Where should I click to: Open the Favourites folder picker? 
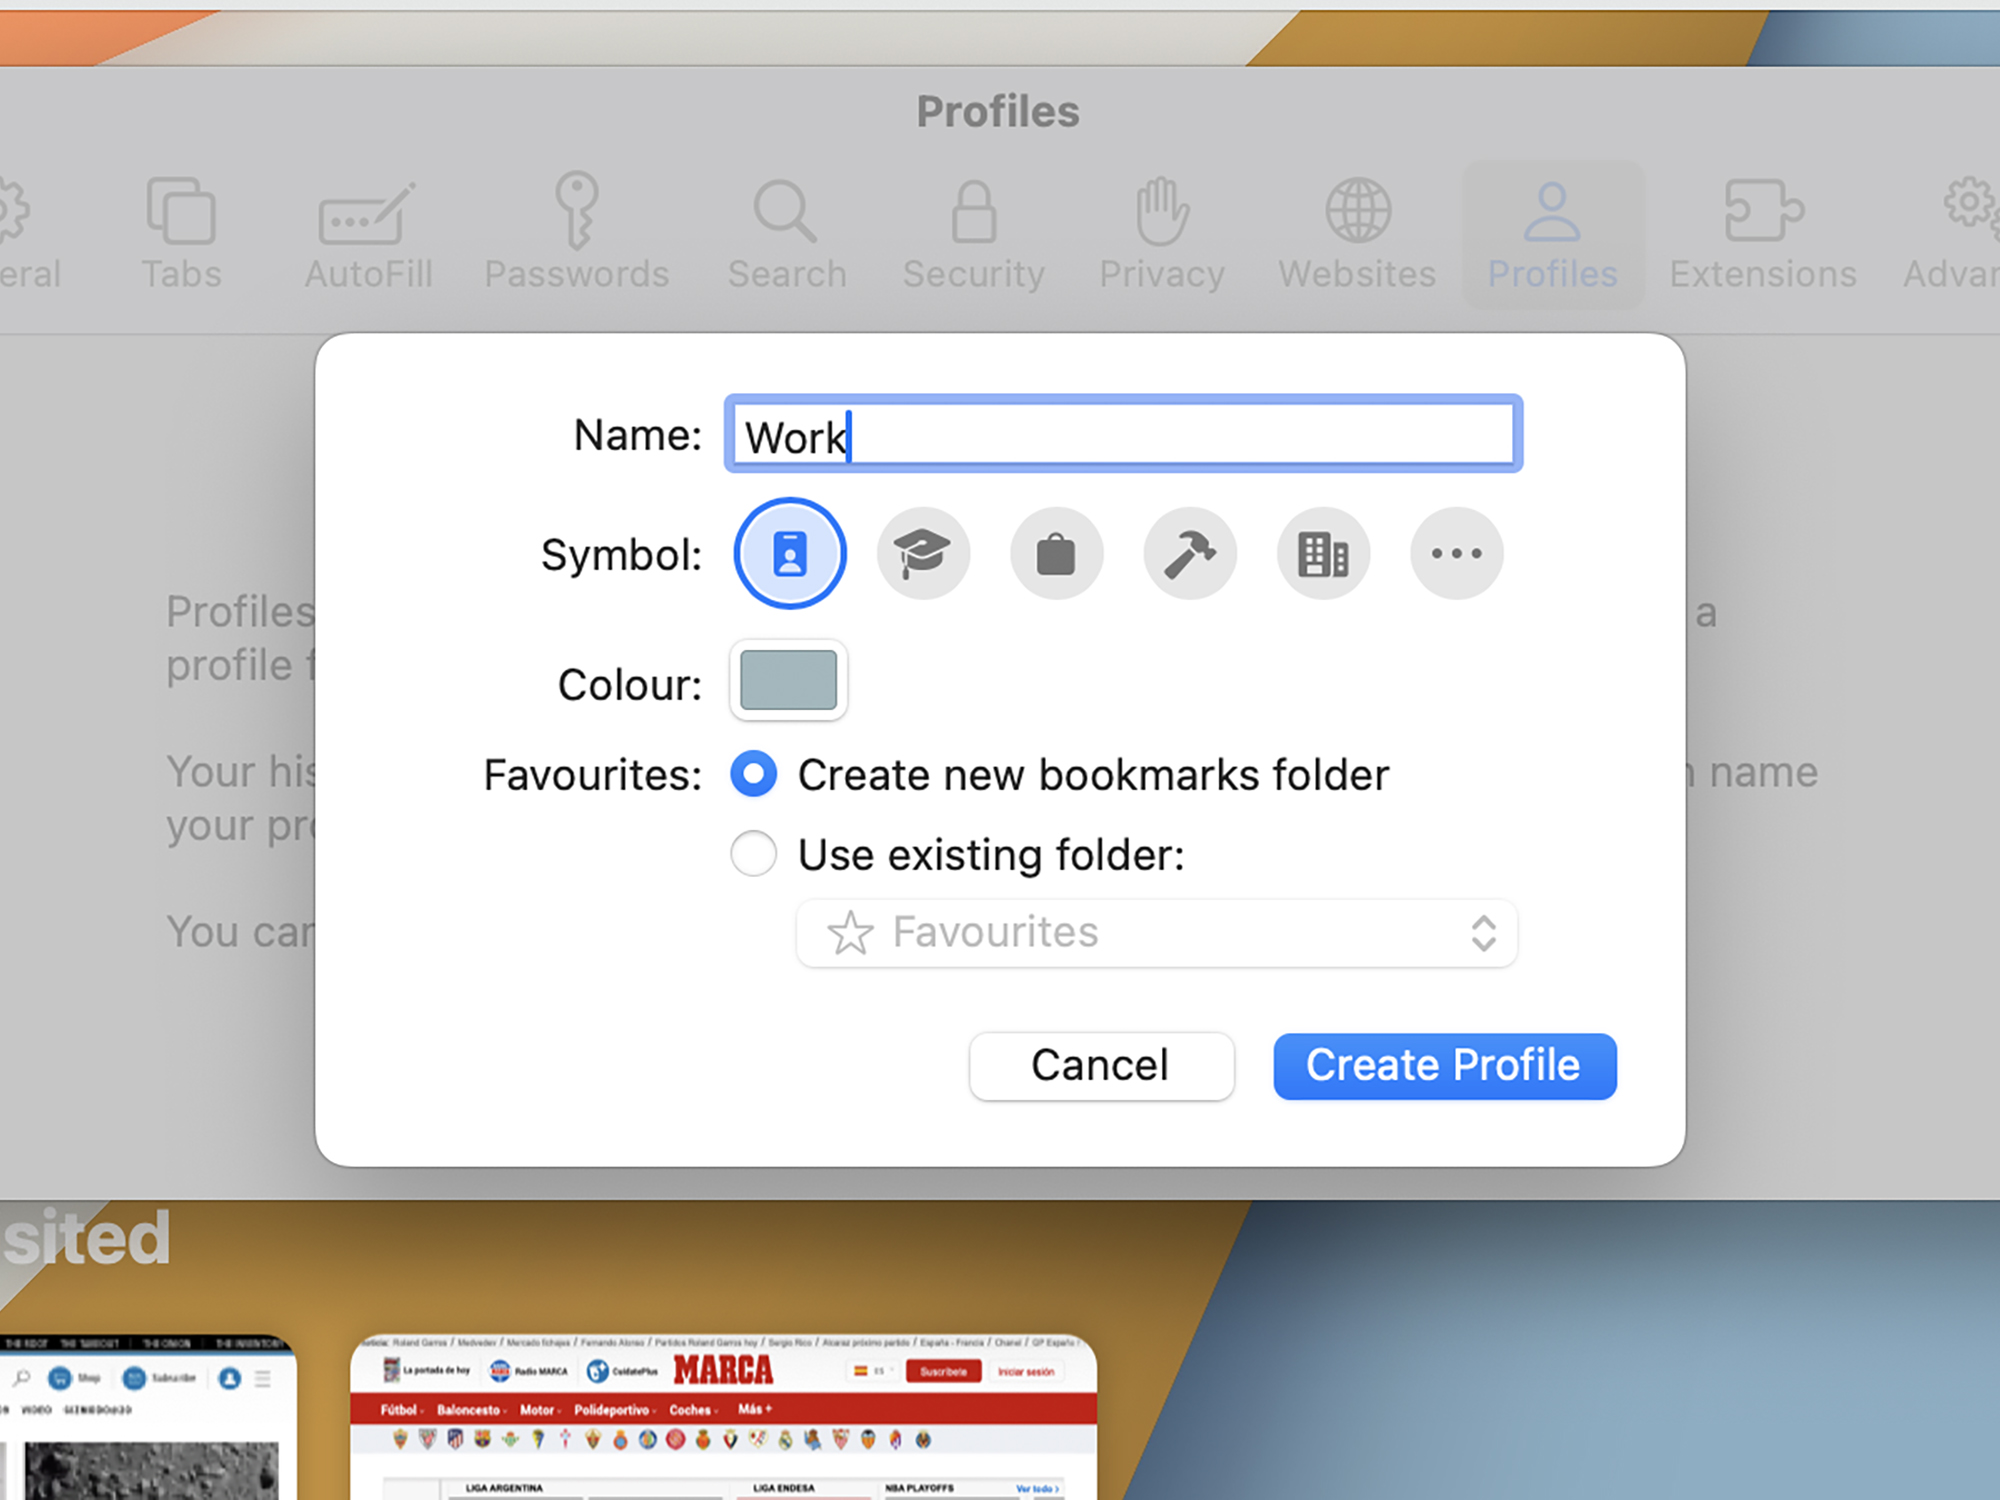click(x=1157, y=930)
